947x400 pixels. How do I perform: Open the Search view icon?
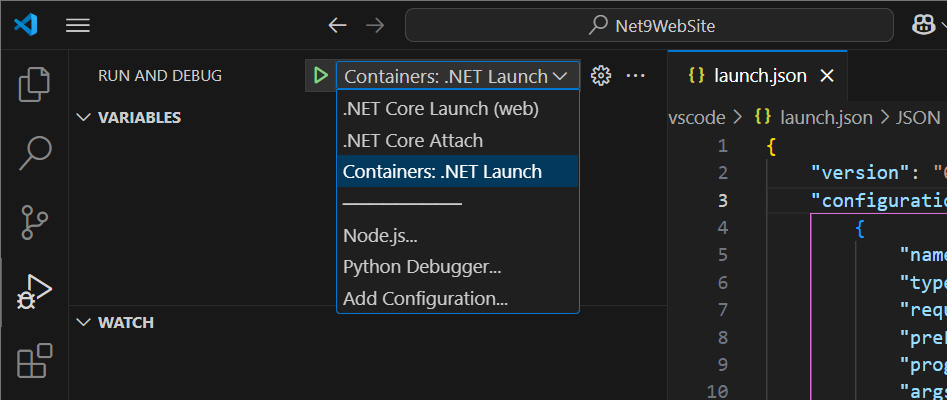pos(34,153)
